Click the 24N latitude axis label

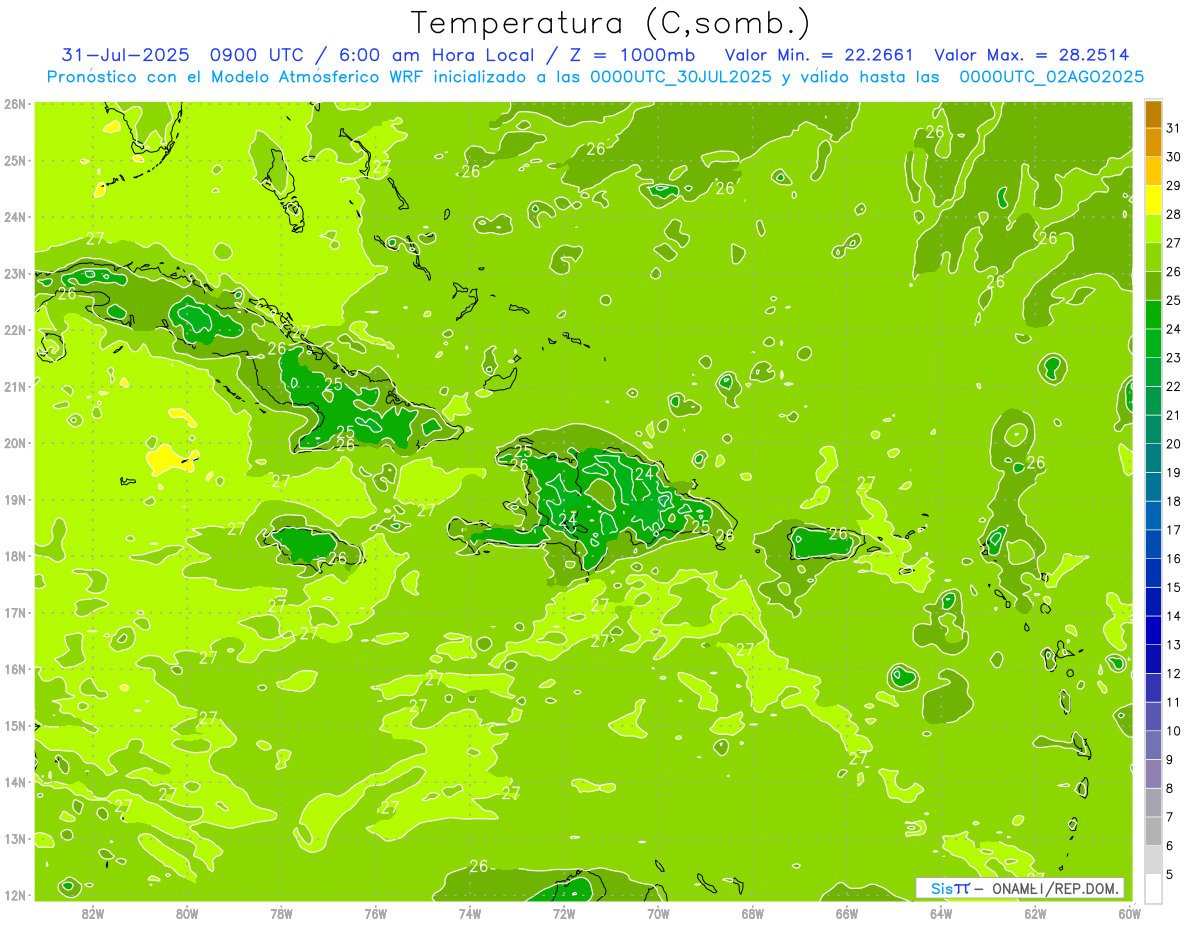pos(15,217)
